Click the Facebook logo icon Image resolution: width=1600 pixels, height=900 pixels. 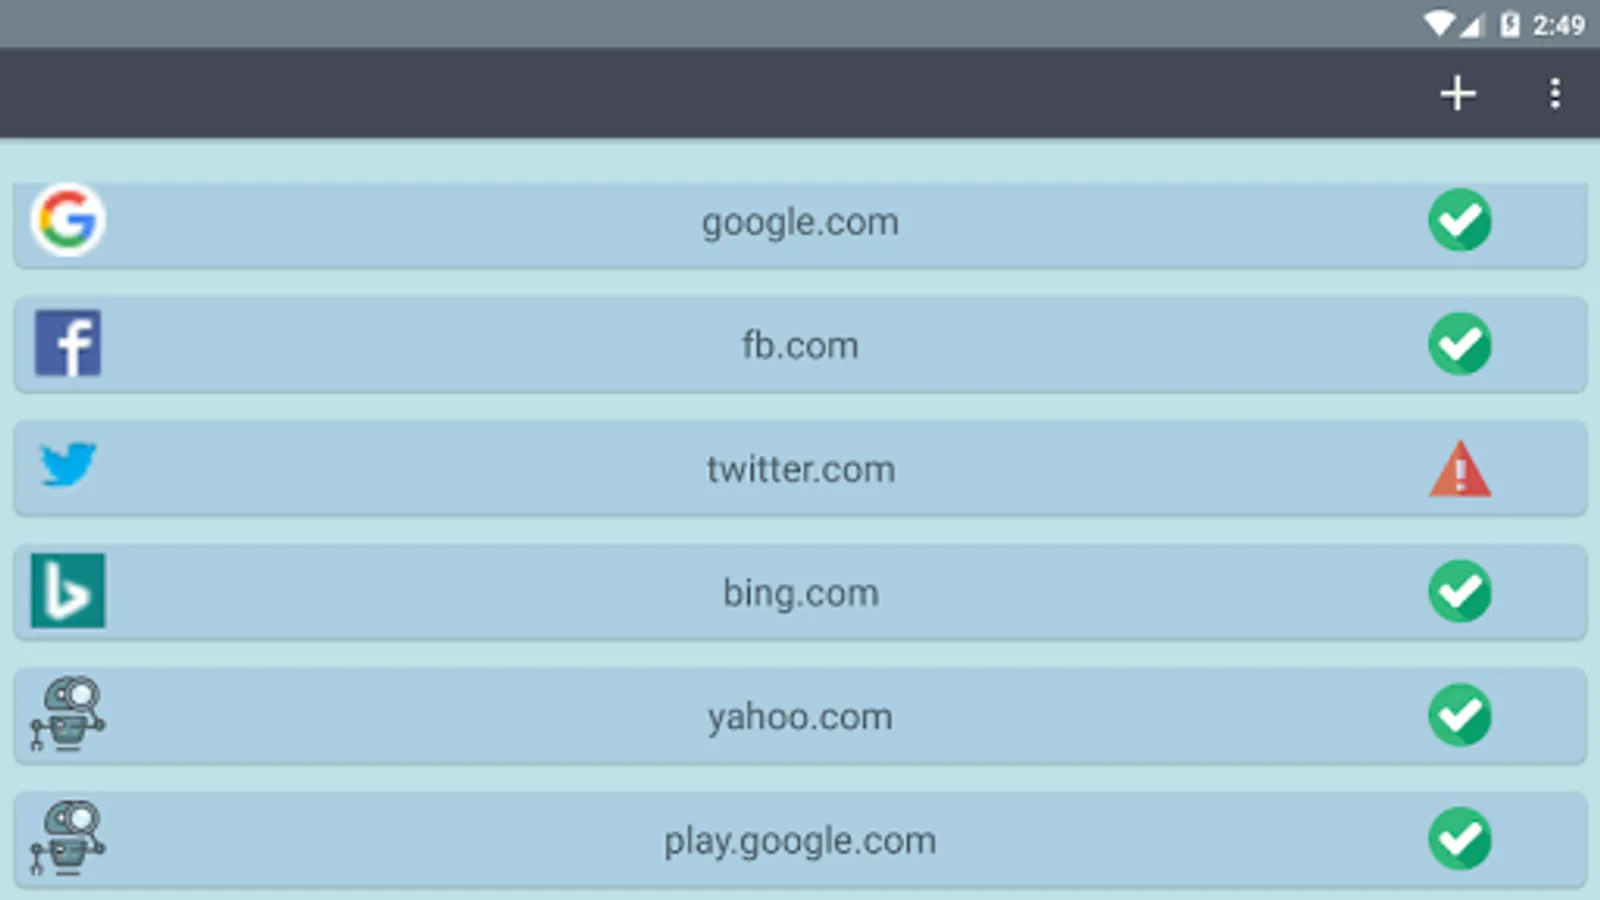[68, 343]
